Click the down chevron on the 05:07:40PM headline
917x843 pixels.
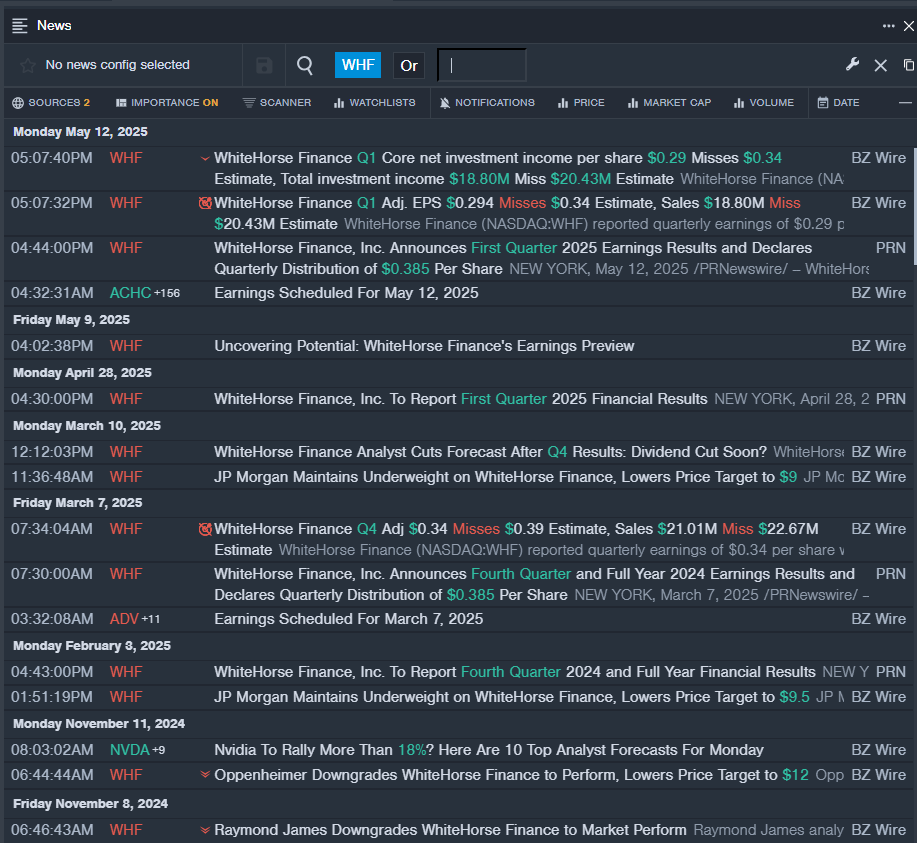click(205, 159)
